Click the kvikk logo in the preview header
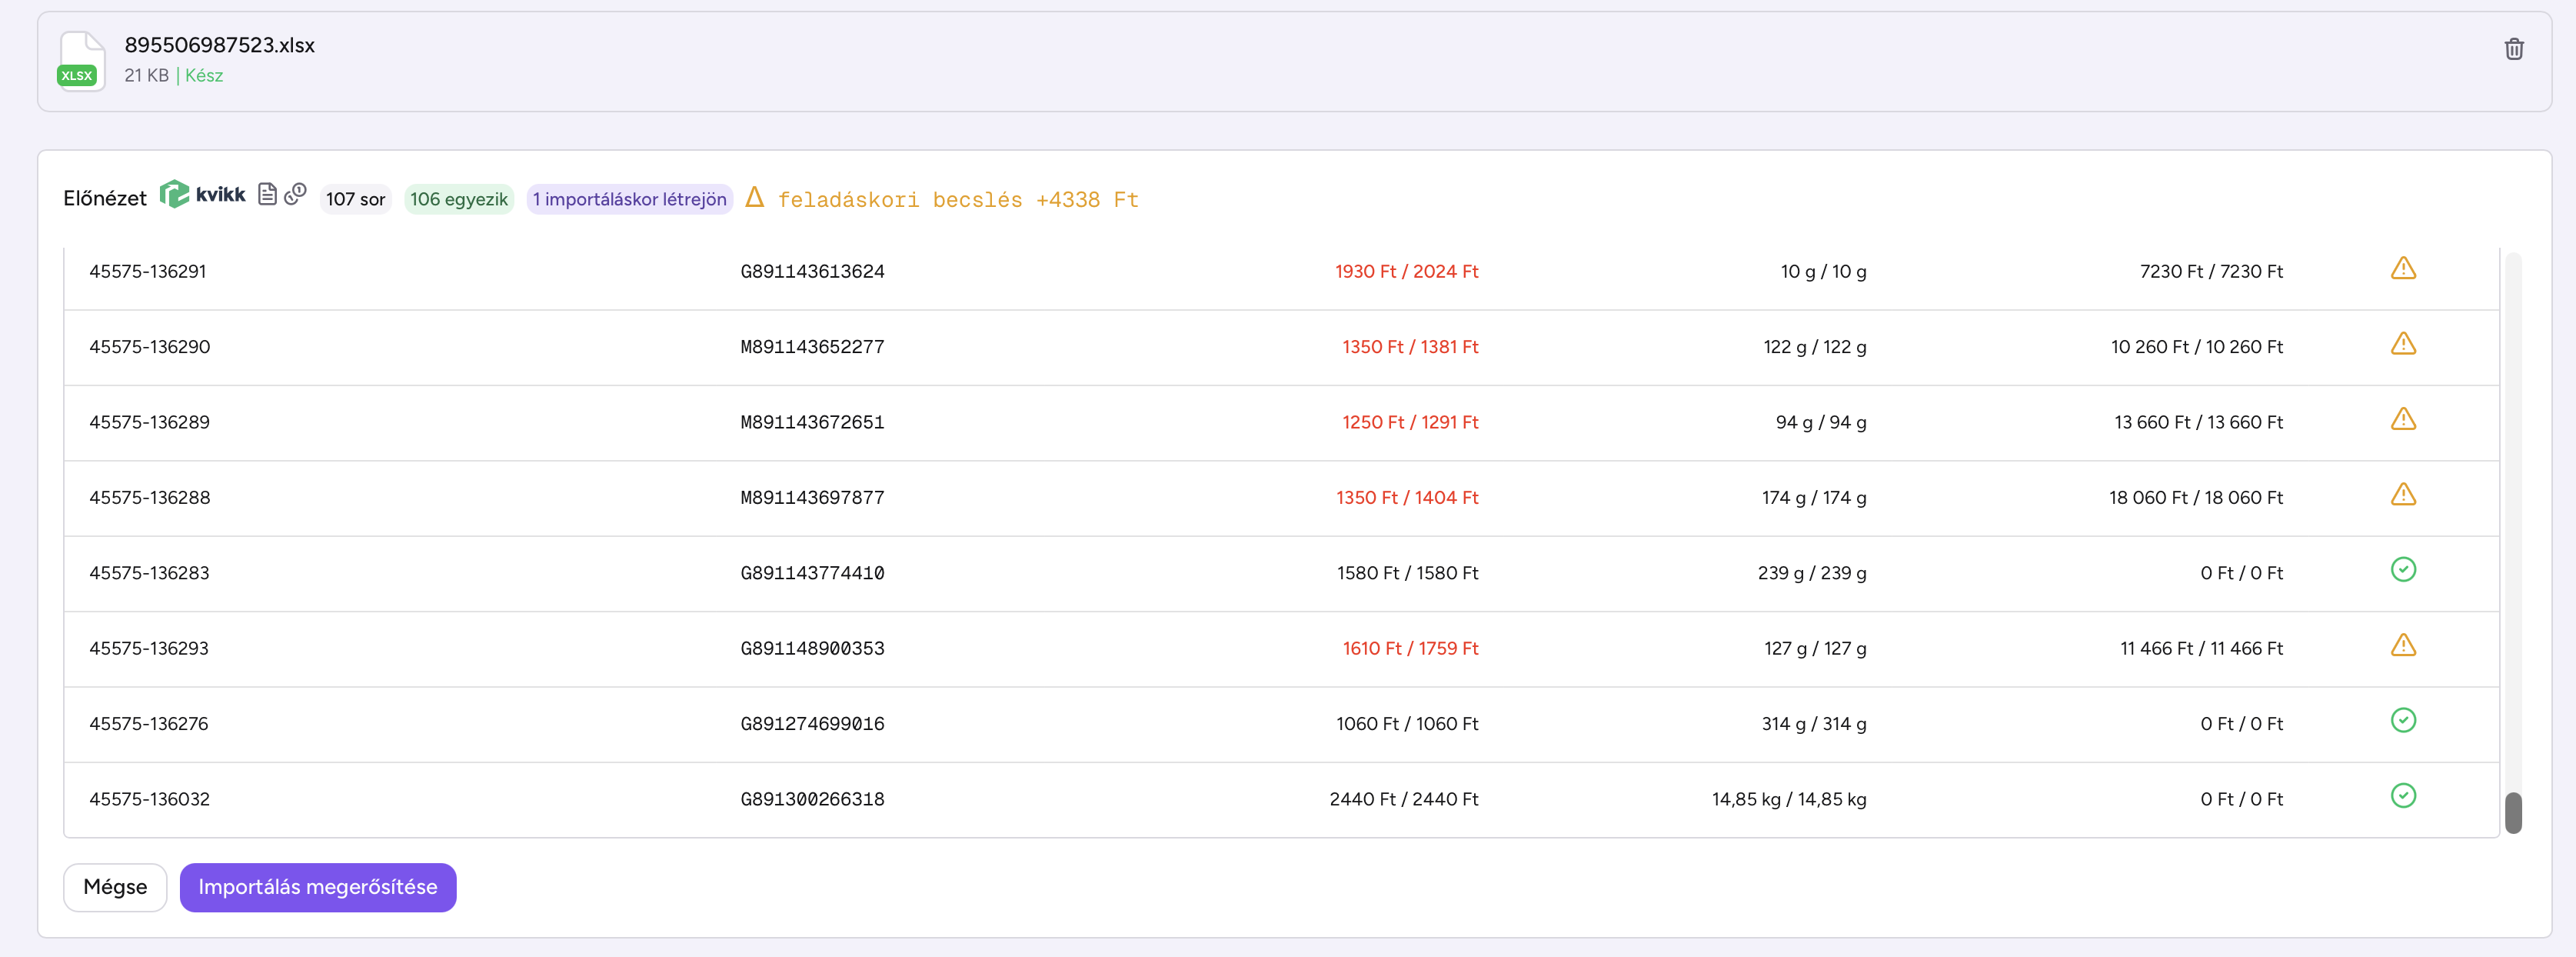The image size is (2576, 957). (x=203, y=194)
